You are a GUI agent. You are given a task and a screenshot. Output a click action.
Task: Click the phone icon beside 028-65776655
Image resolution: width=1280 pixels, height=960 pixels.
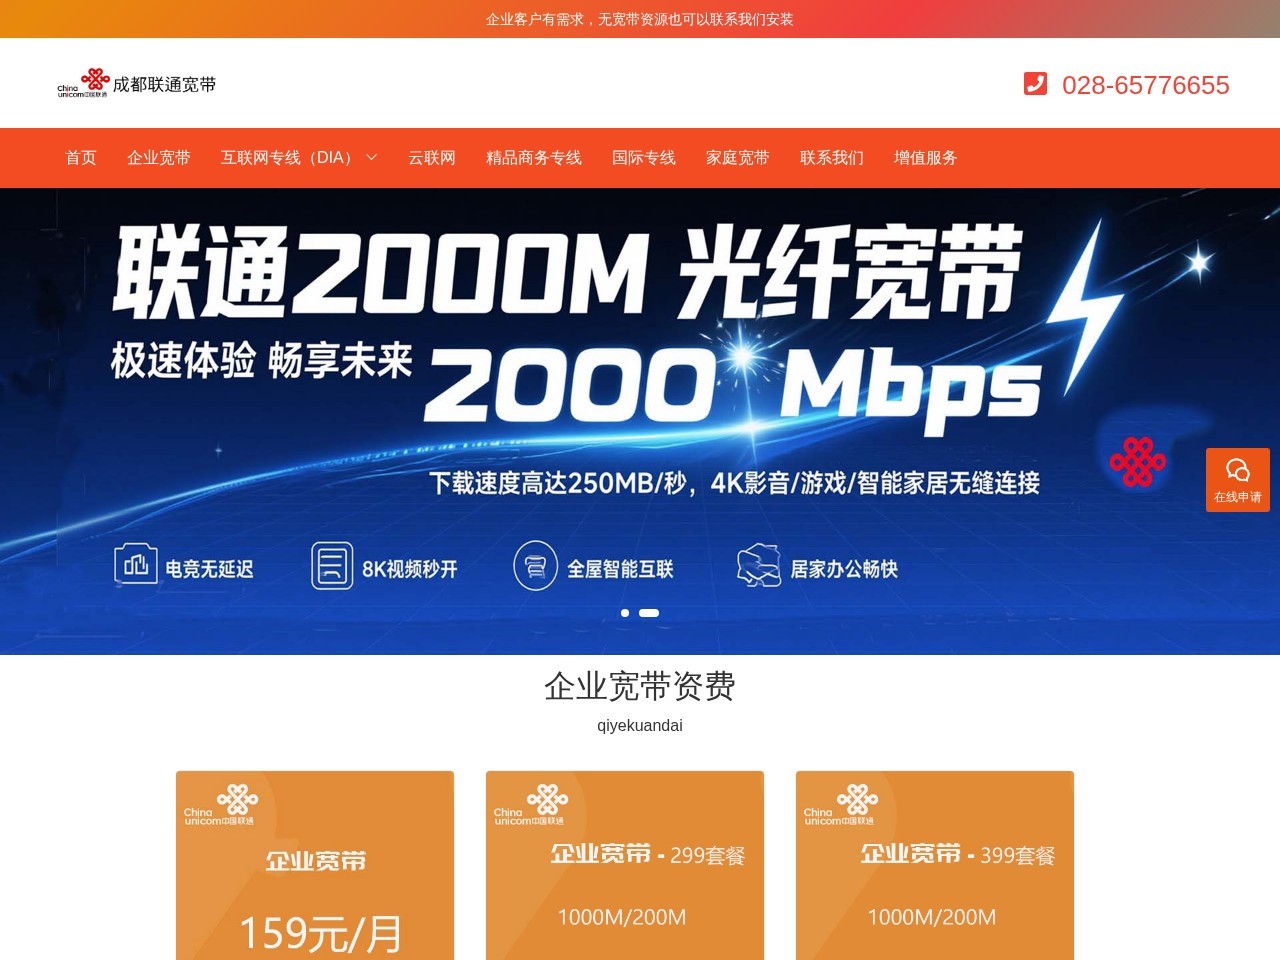point(1035,85)
